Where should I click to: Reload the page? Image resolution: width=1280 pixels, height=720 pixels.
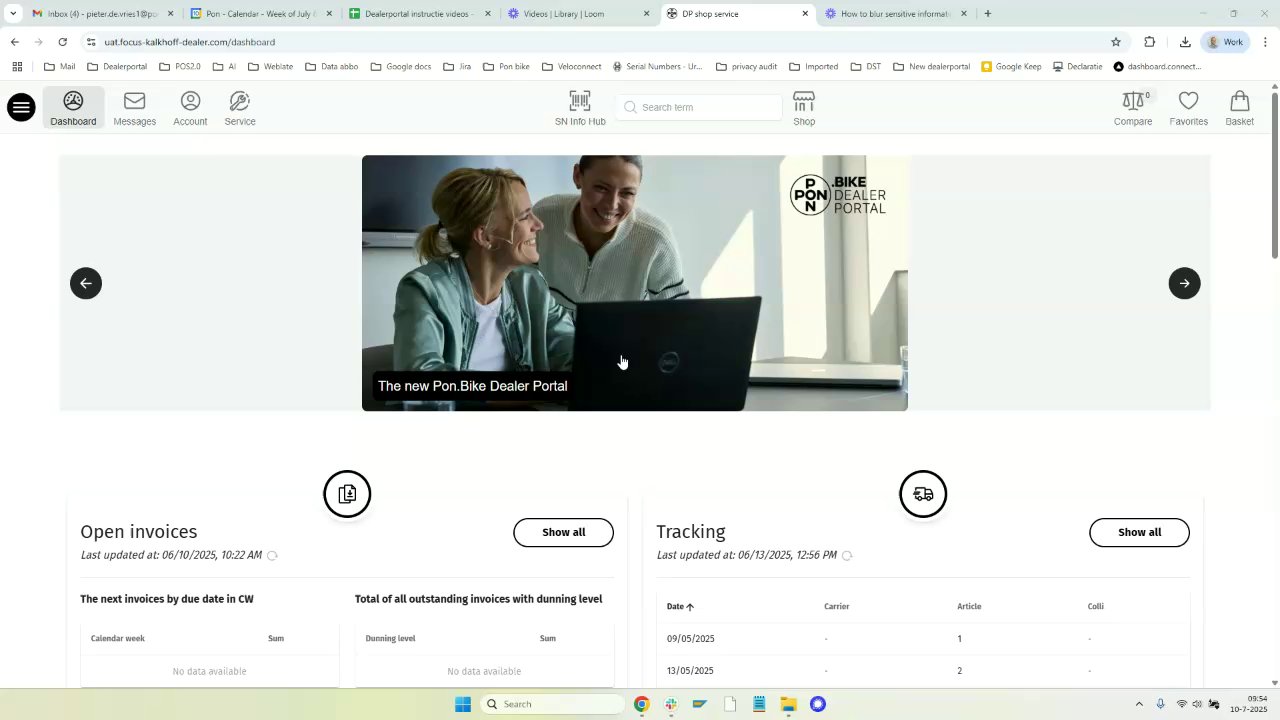62,42
